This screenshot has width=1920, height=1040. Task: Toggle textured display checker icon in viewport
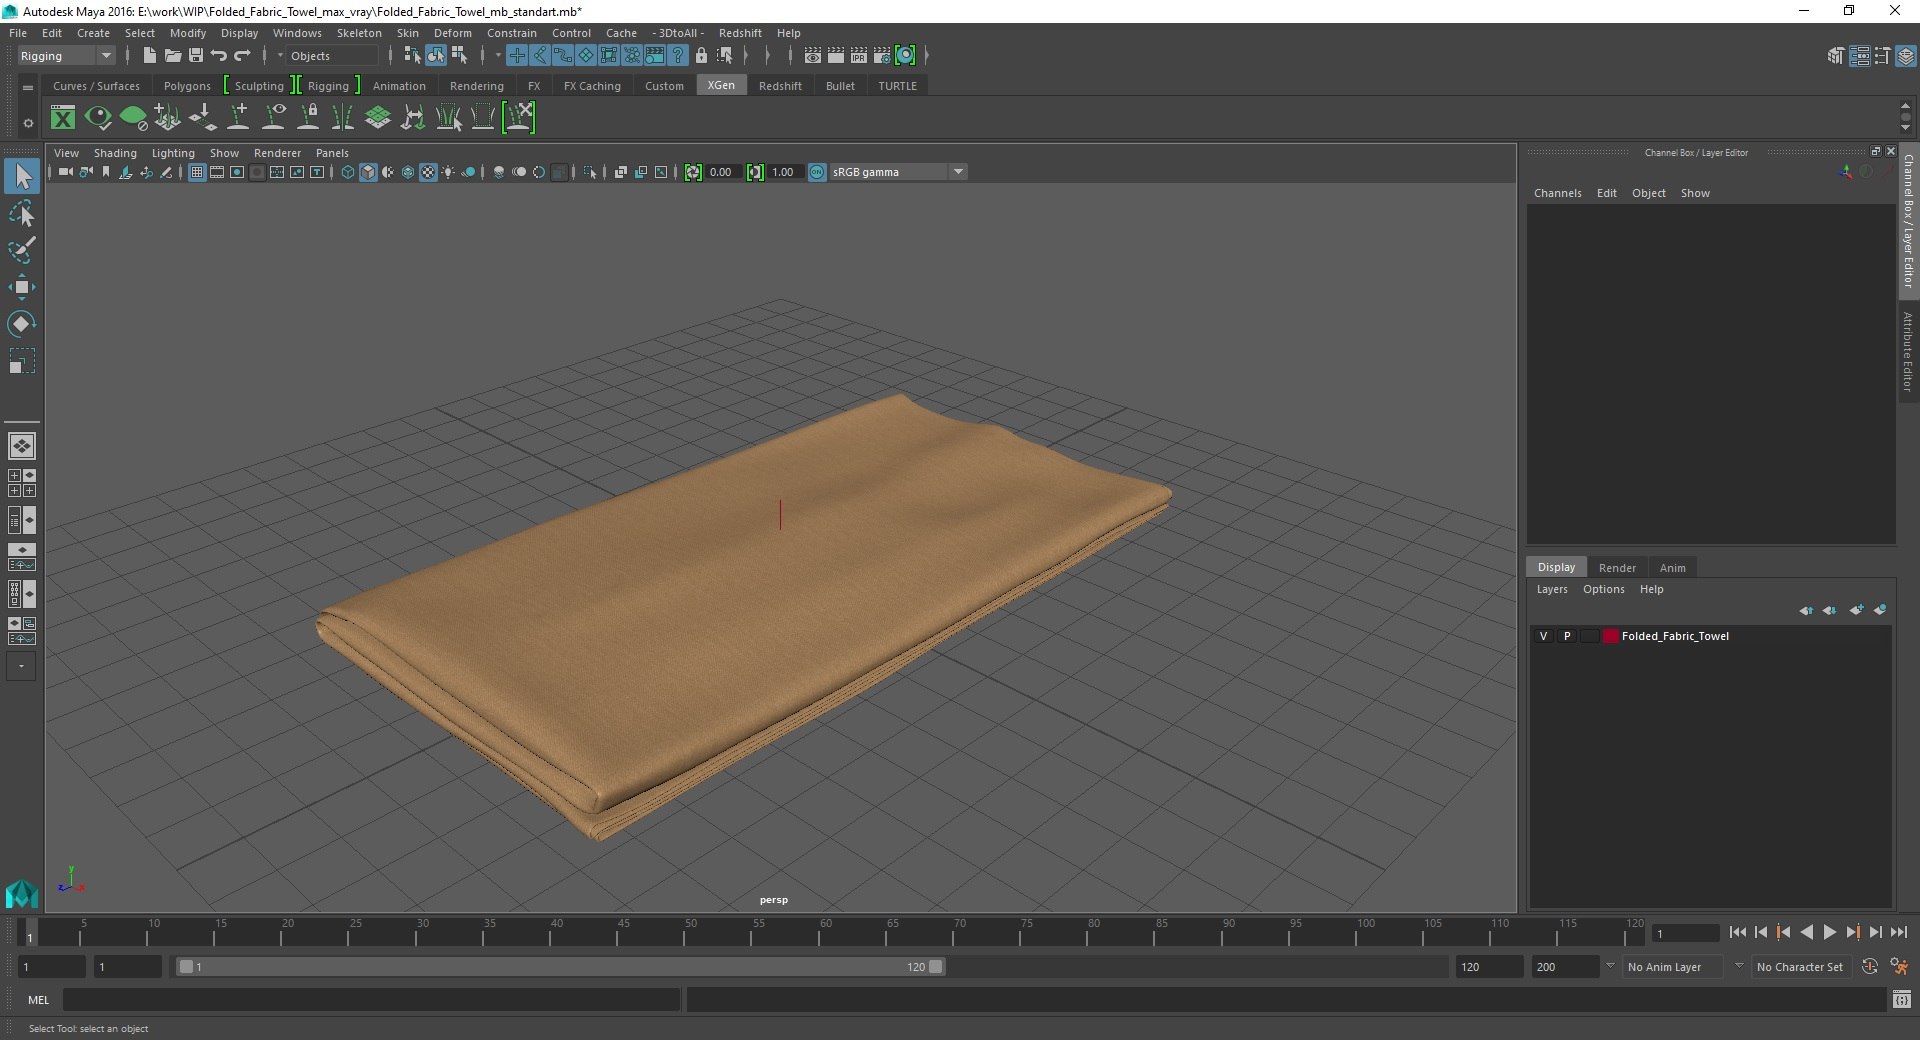(x=428, y=172)
